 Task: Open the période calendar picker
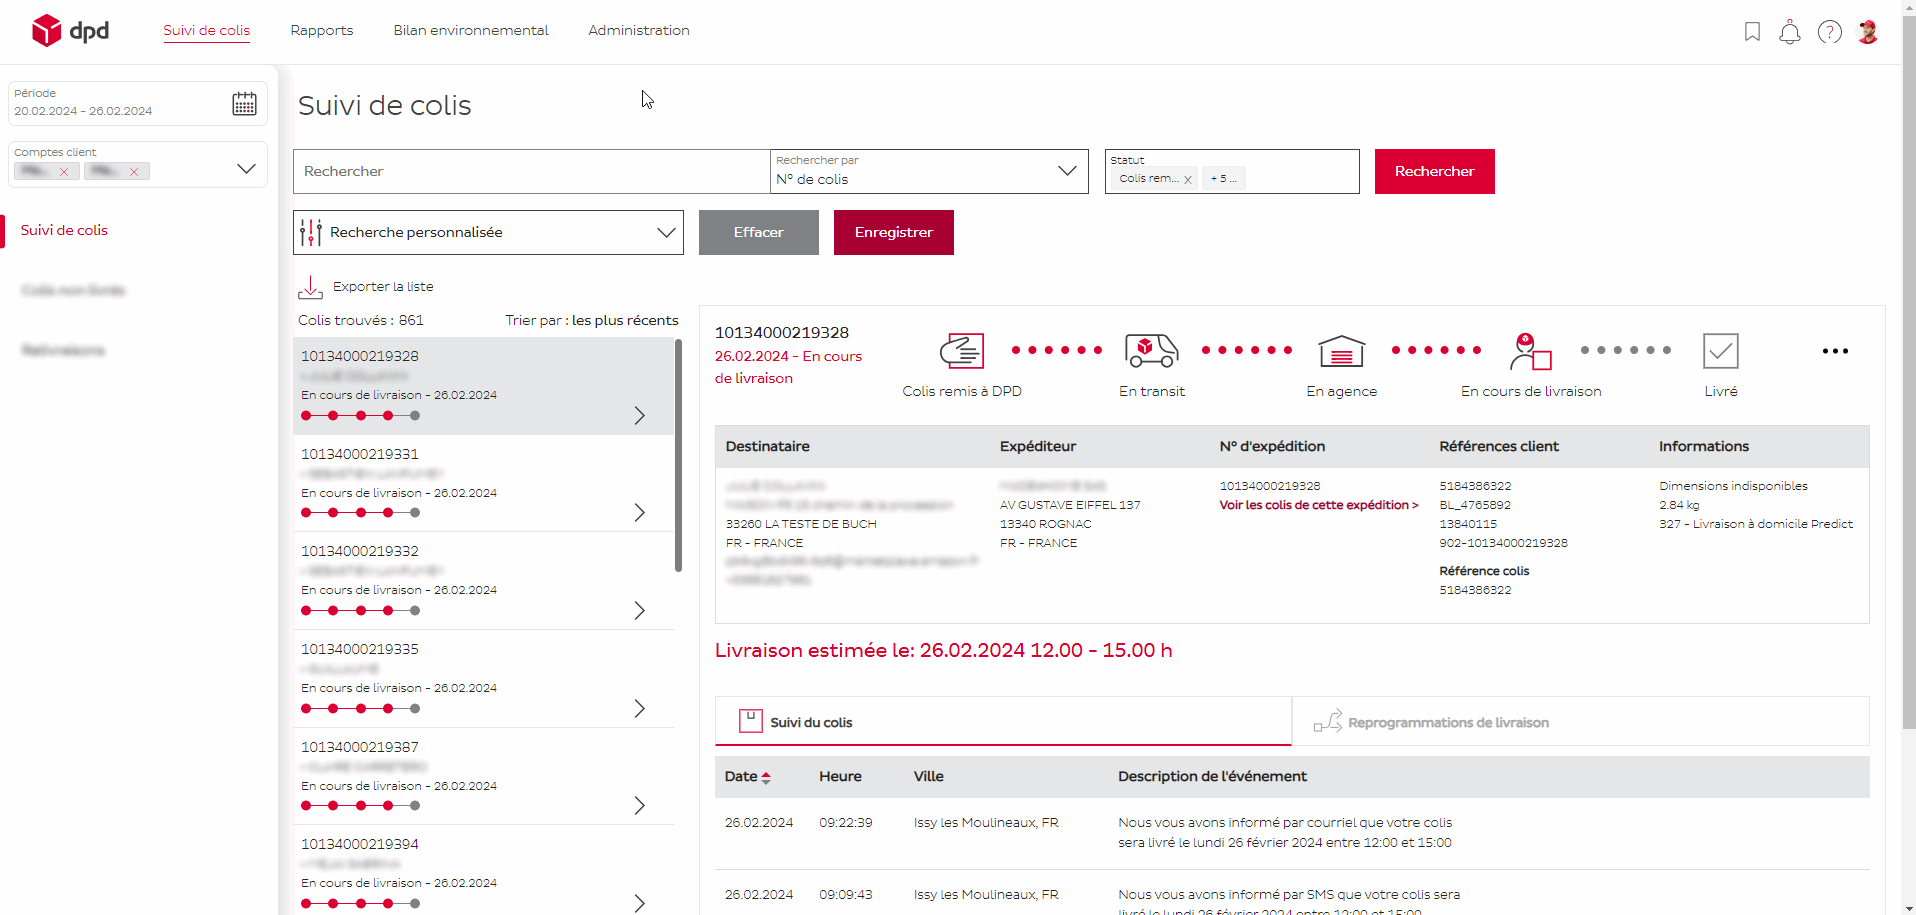[x=244, y=104]
